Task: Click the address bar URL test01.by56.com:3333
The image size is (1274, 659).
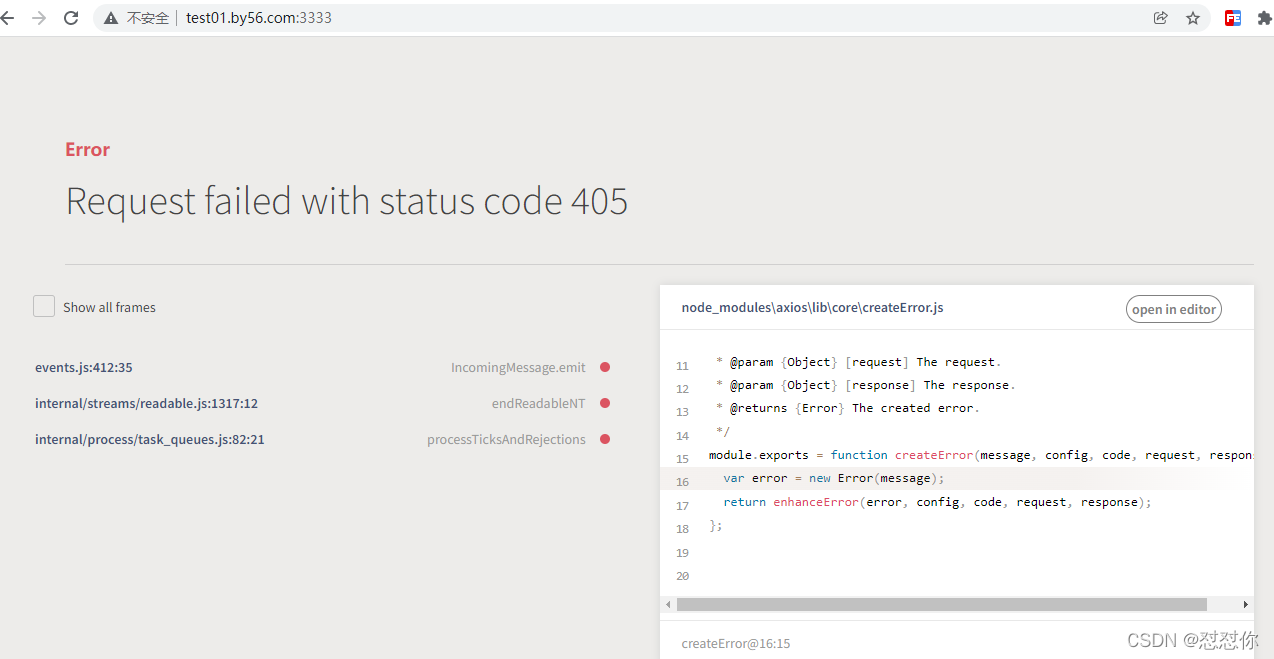Action: click(x=259, y=18)
